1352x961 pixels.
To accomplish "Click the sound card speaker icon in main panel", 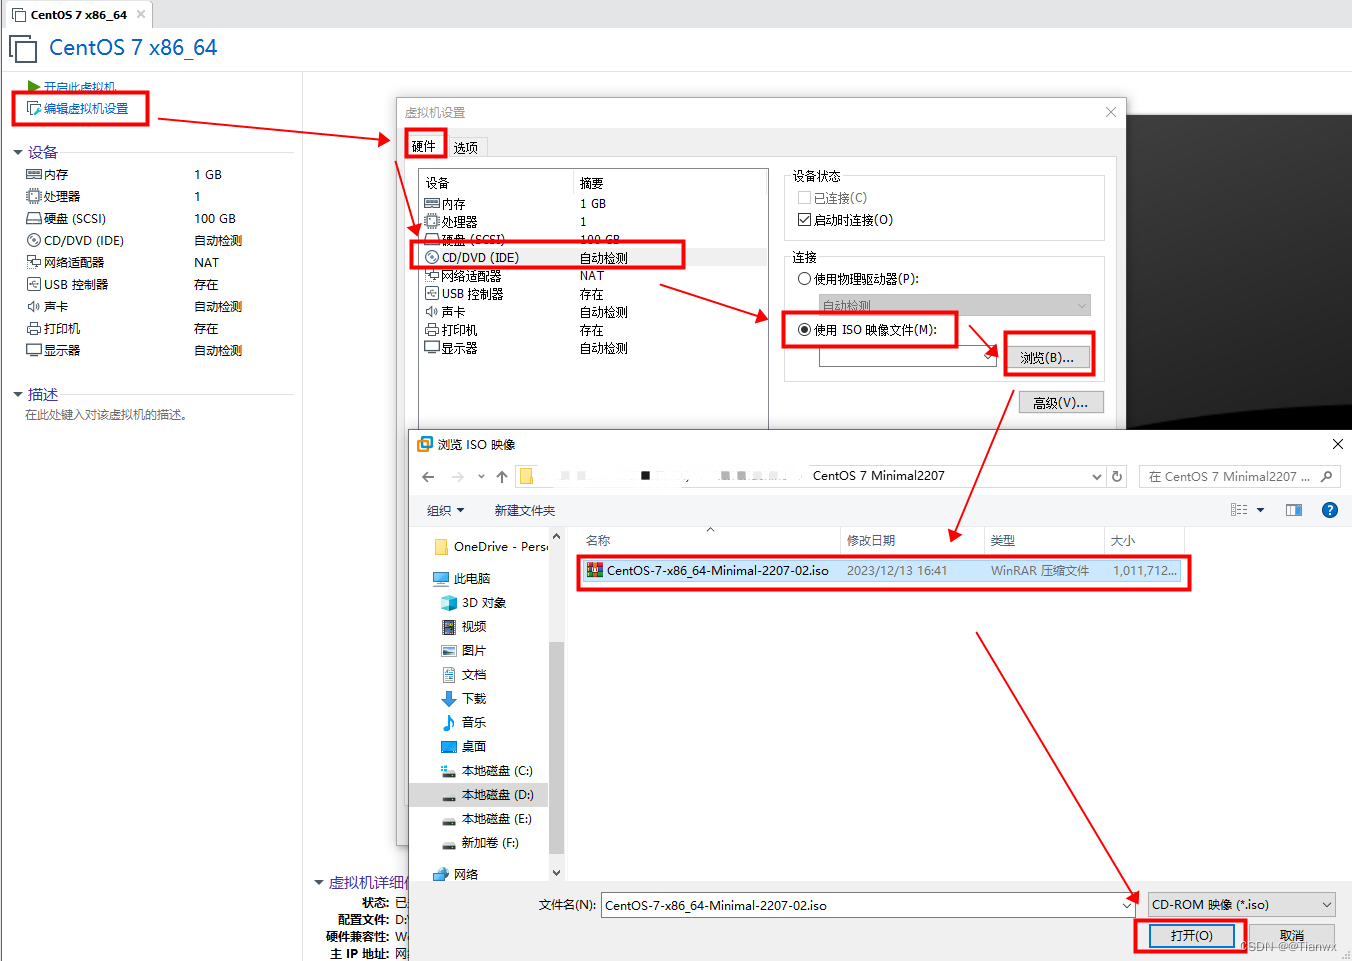I will [34, 307].
